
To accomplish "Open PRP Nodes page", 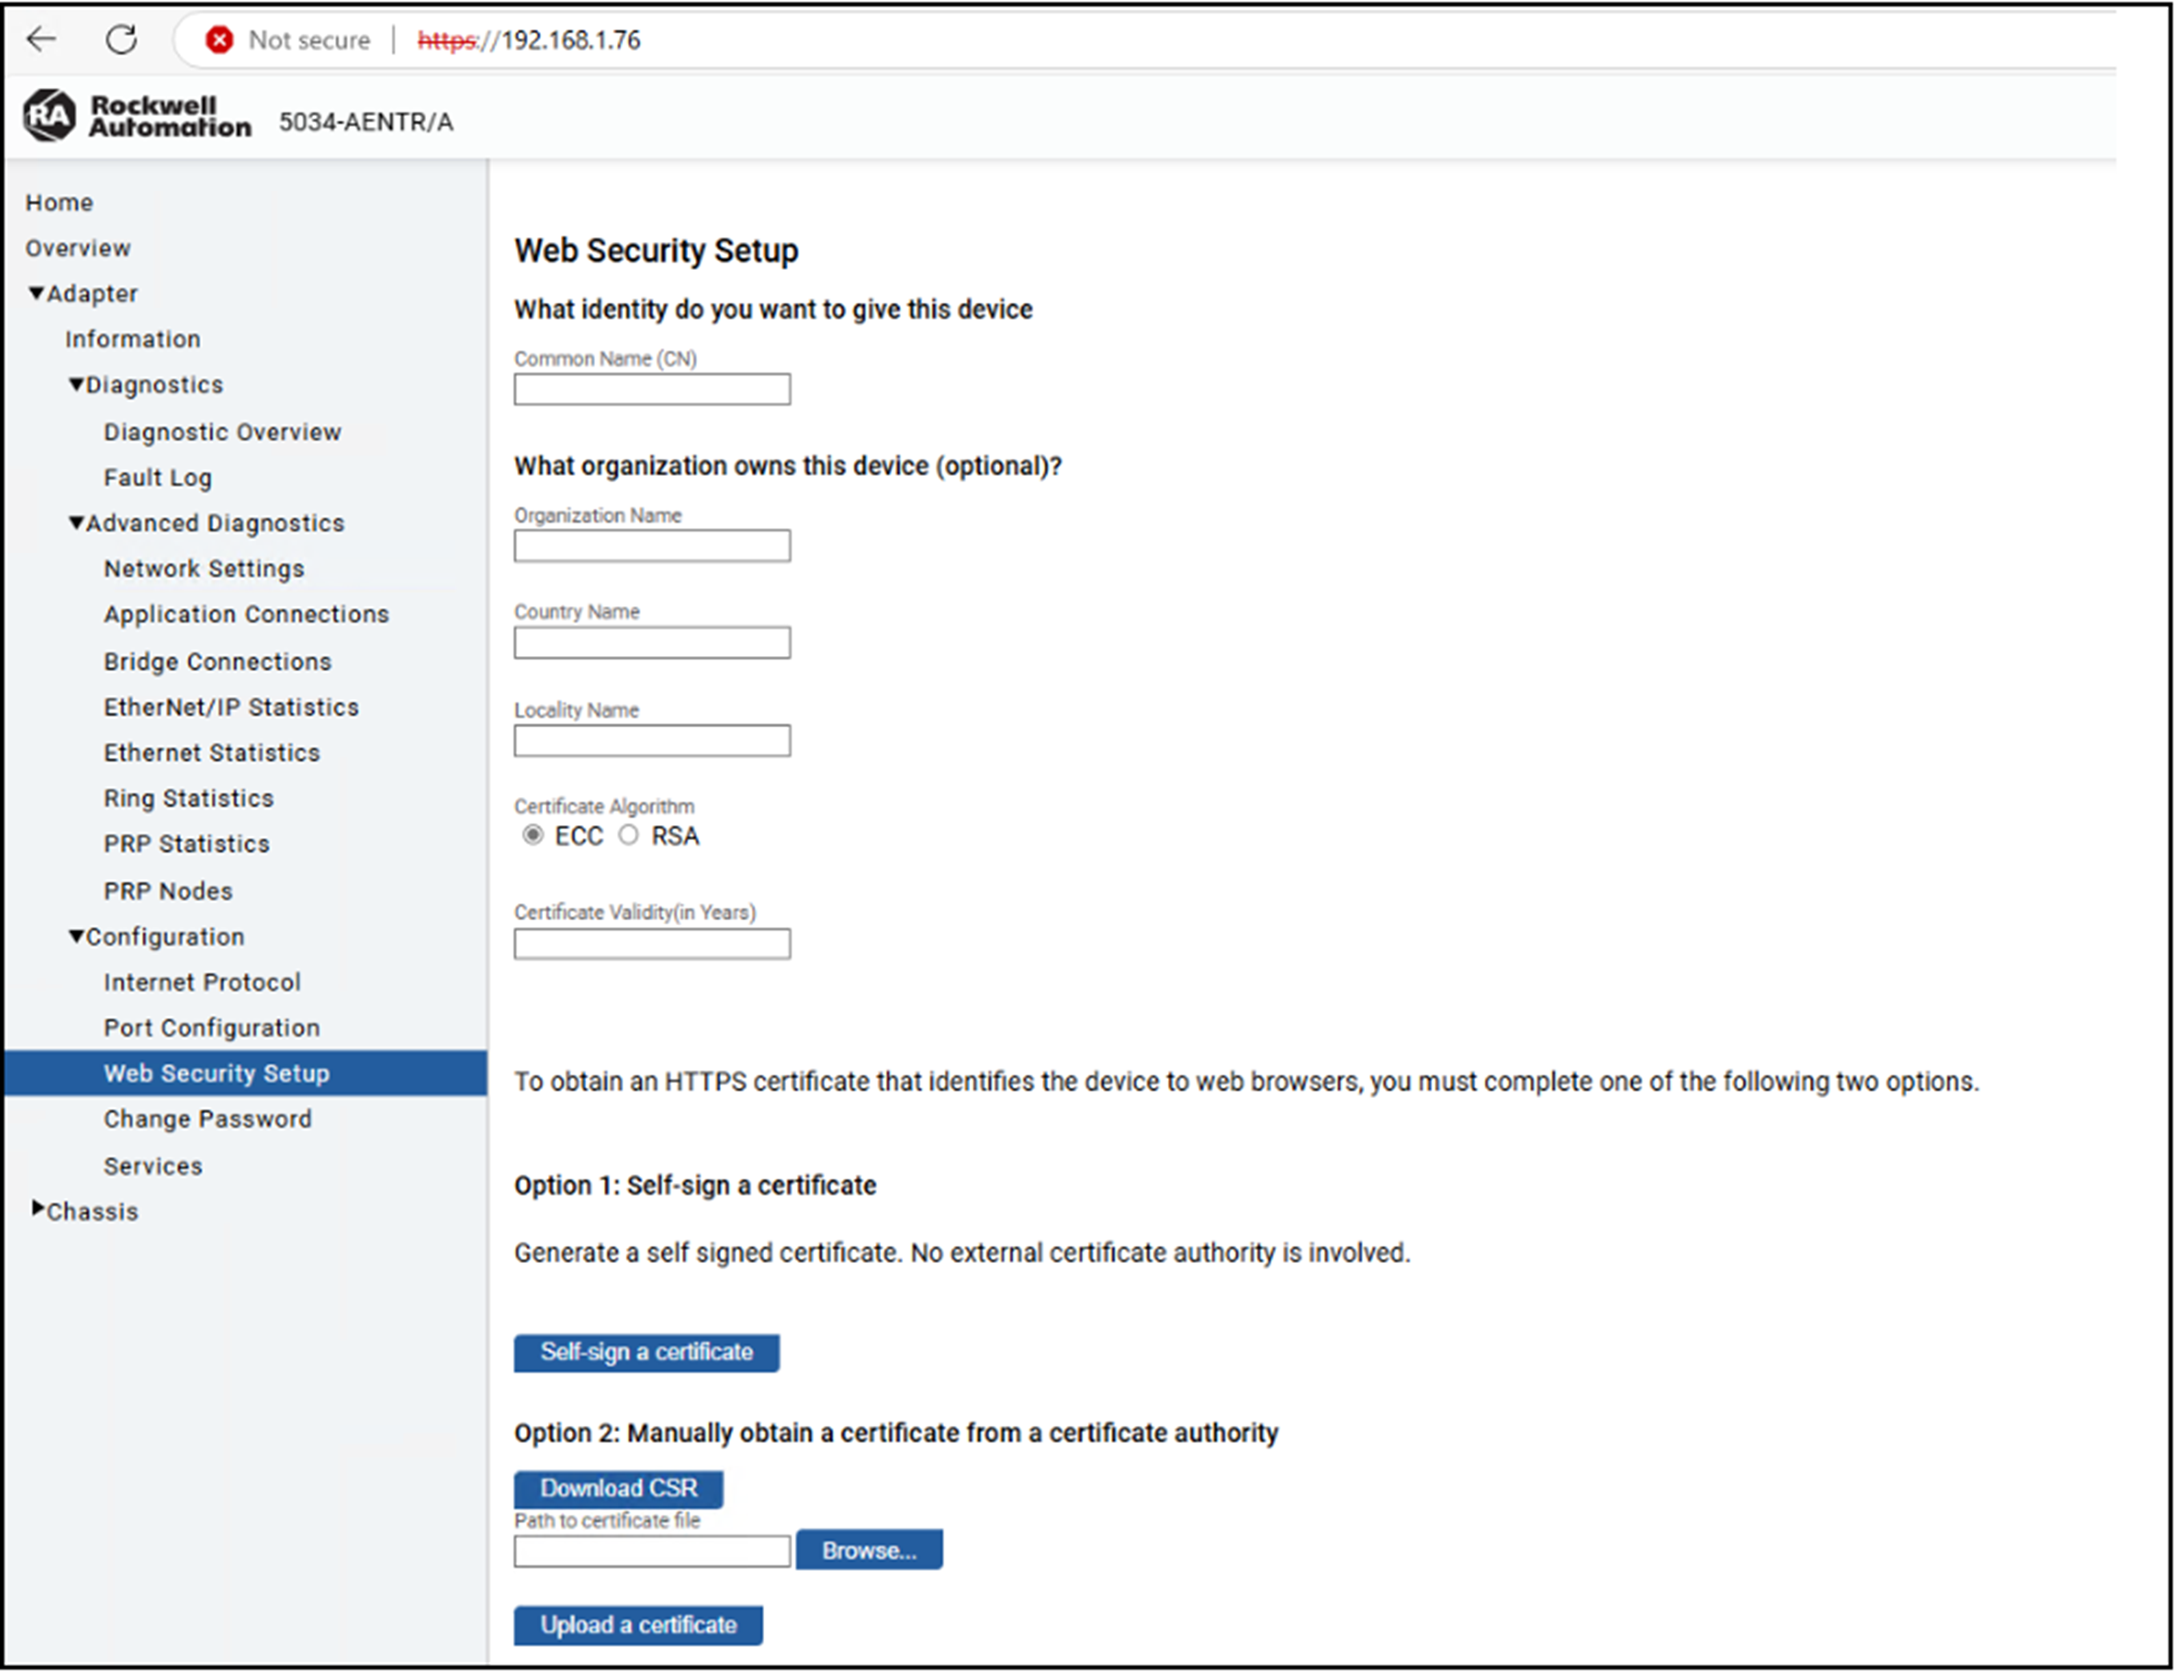I will pos(168,891).
